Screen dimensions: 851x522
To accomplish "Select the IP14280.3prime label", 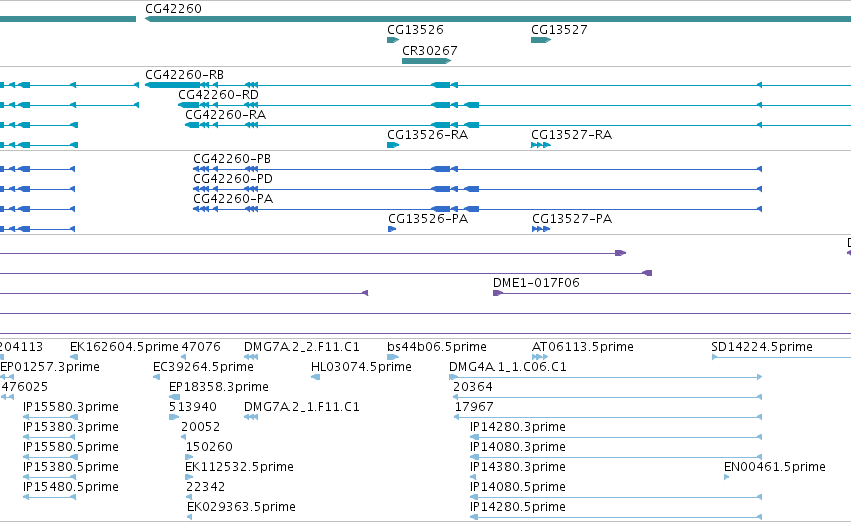I will pos(518,427).
